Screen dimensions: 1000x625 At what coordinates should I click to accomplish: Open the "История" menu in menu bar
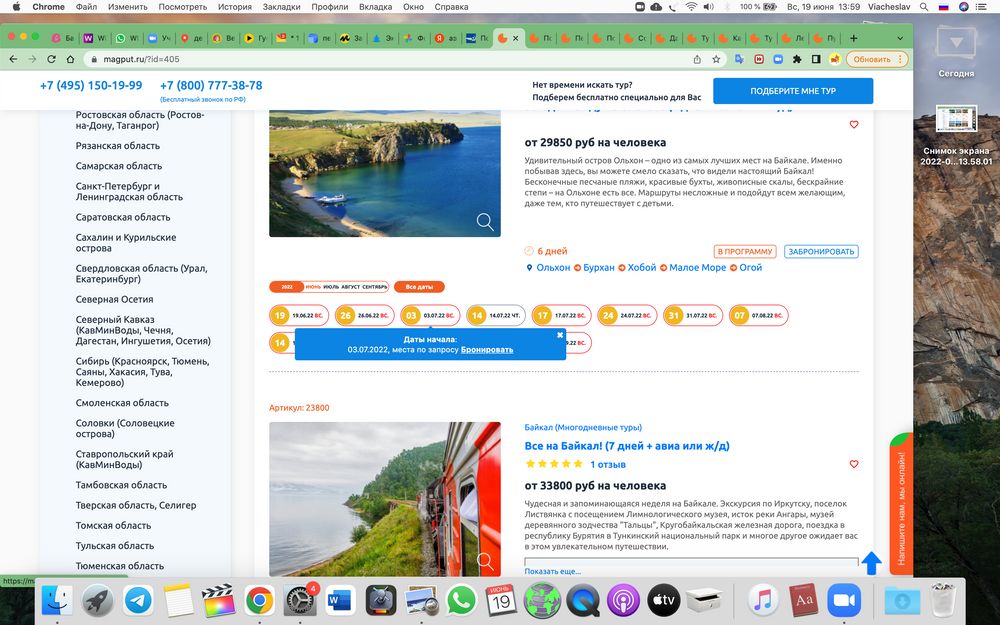(x=235, y=7)
